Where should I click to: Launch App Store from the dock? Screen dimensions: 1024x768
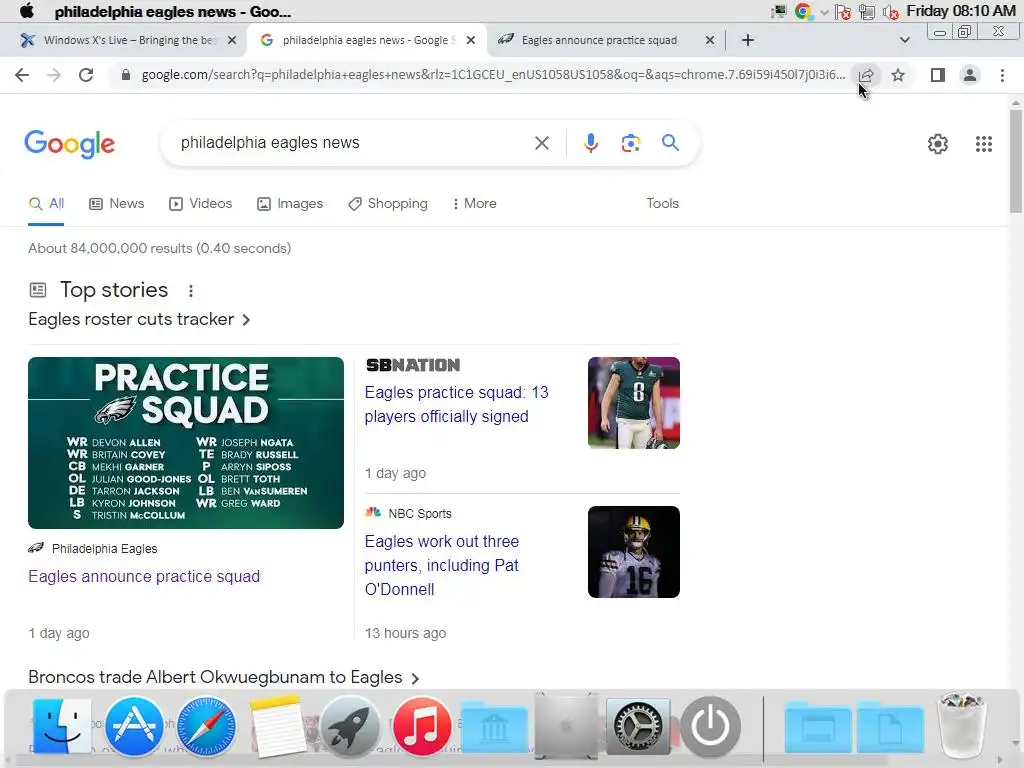134,726
